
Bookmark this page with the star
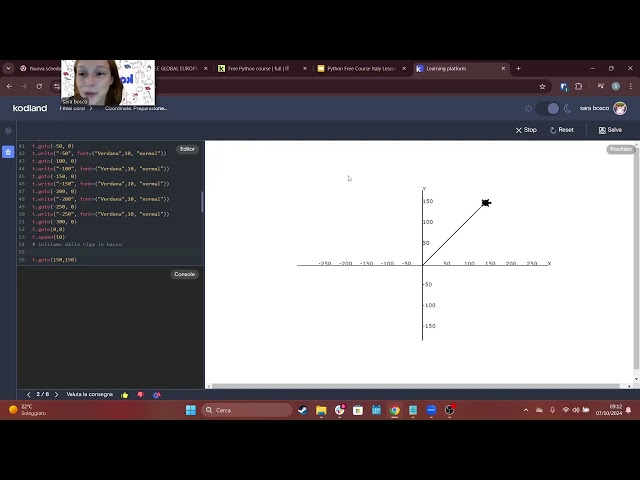542,87
